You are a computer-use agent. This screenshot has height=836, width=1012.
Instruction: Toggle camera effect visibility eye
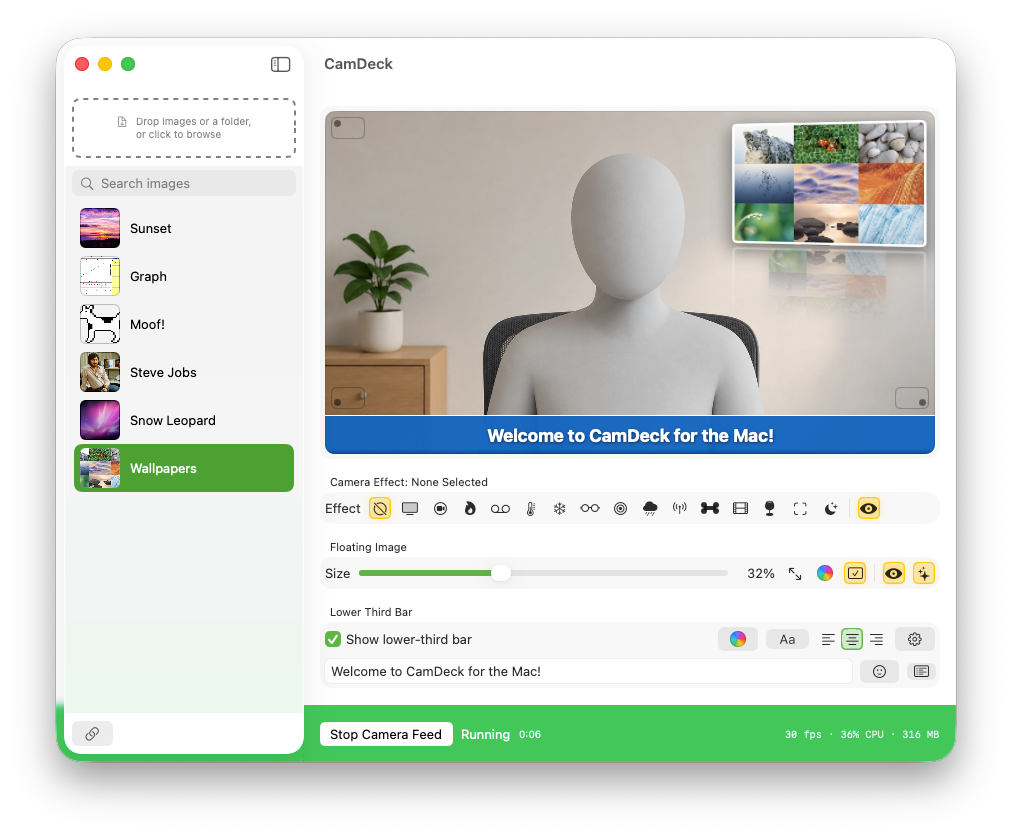[869, 509]
